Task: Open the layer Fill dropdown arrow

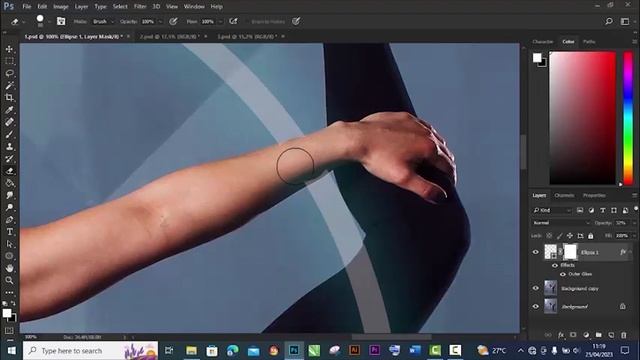Action: [x=634, y=236]
